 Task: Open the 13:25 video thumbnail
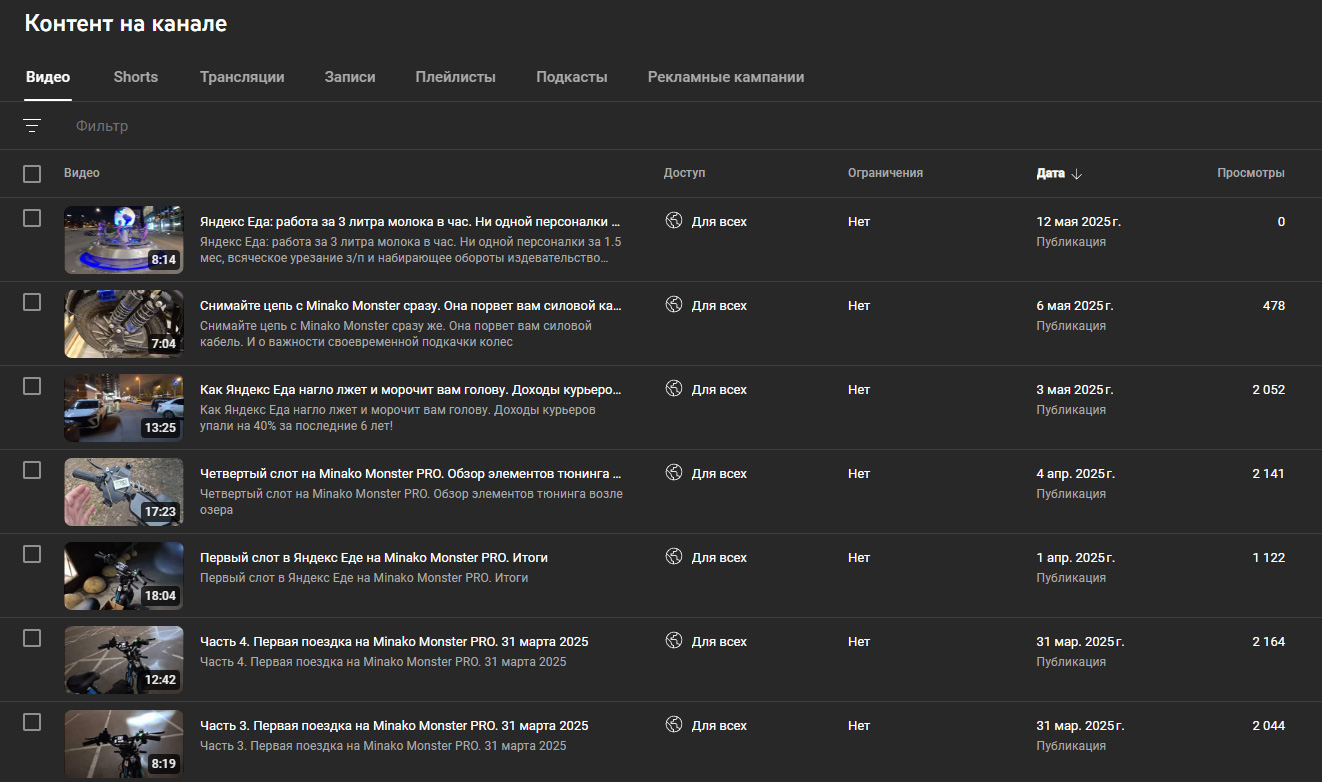tap(124, 408)
